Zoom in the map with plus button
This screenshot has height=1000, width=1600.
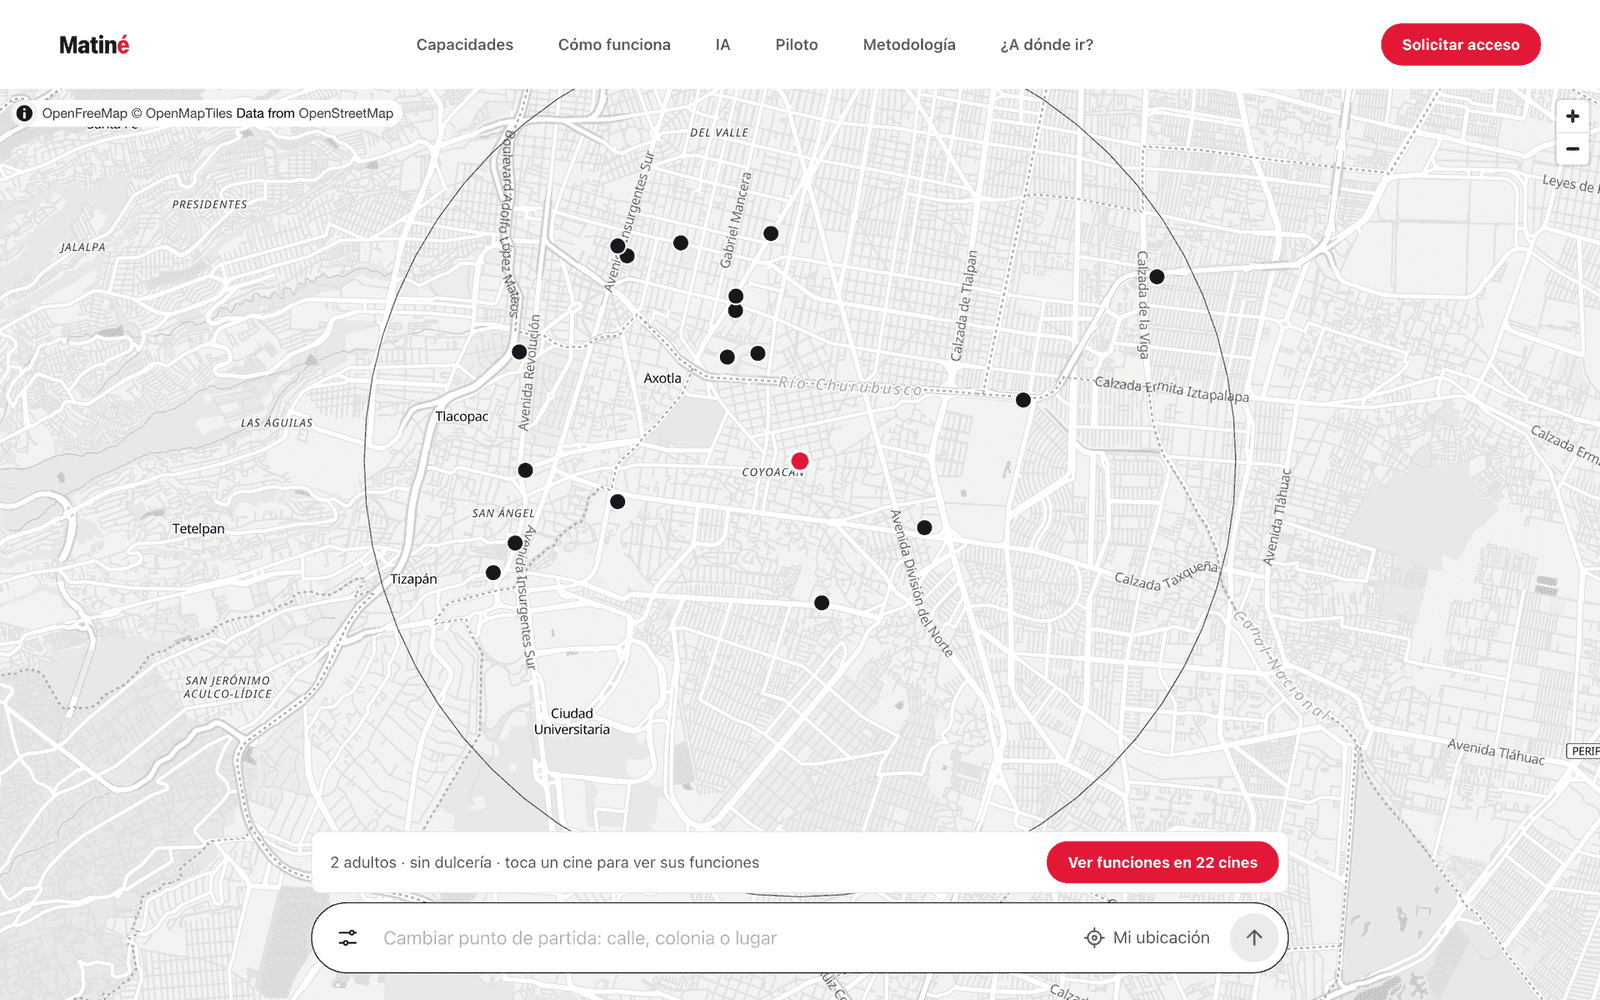click(1572, 116)
